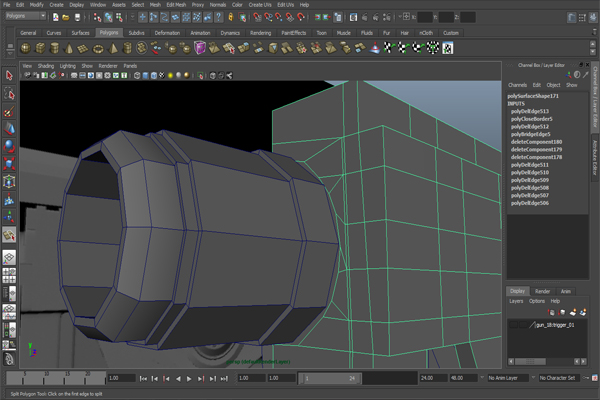Click the time slider ruler

point(55,378)
